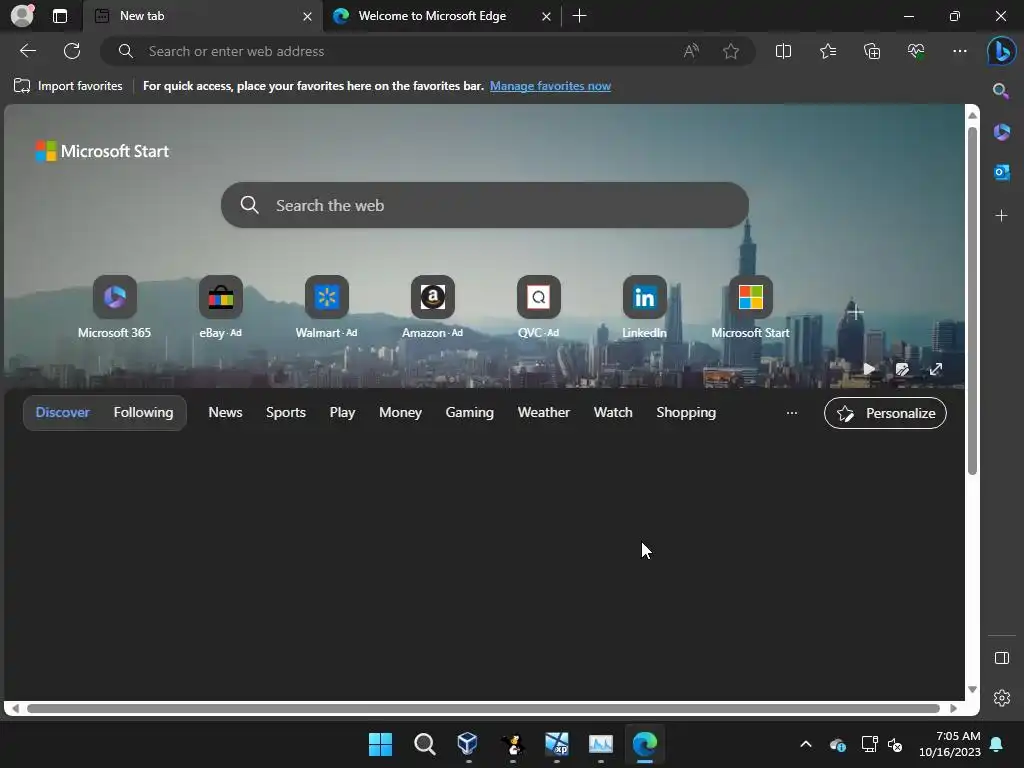Show hidden system tray icons

806,744
